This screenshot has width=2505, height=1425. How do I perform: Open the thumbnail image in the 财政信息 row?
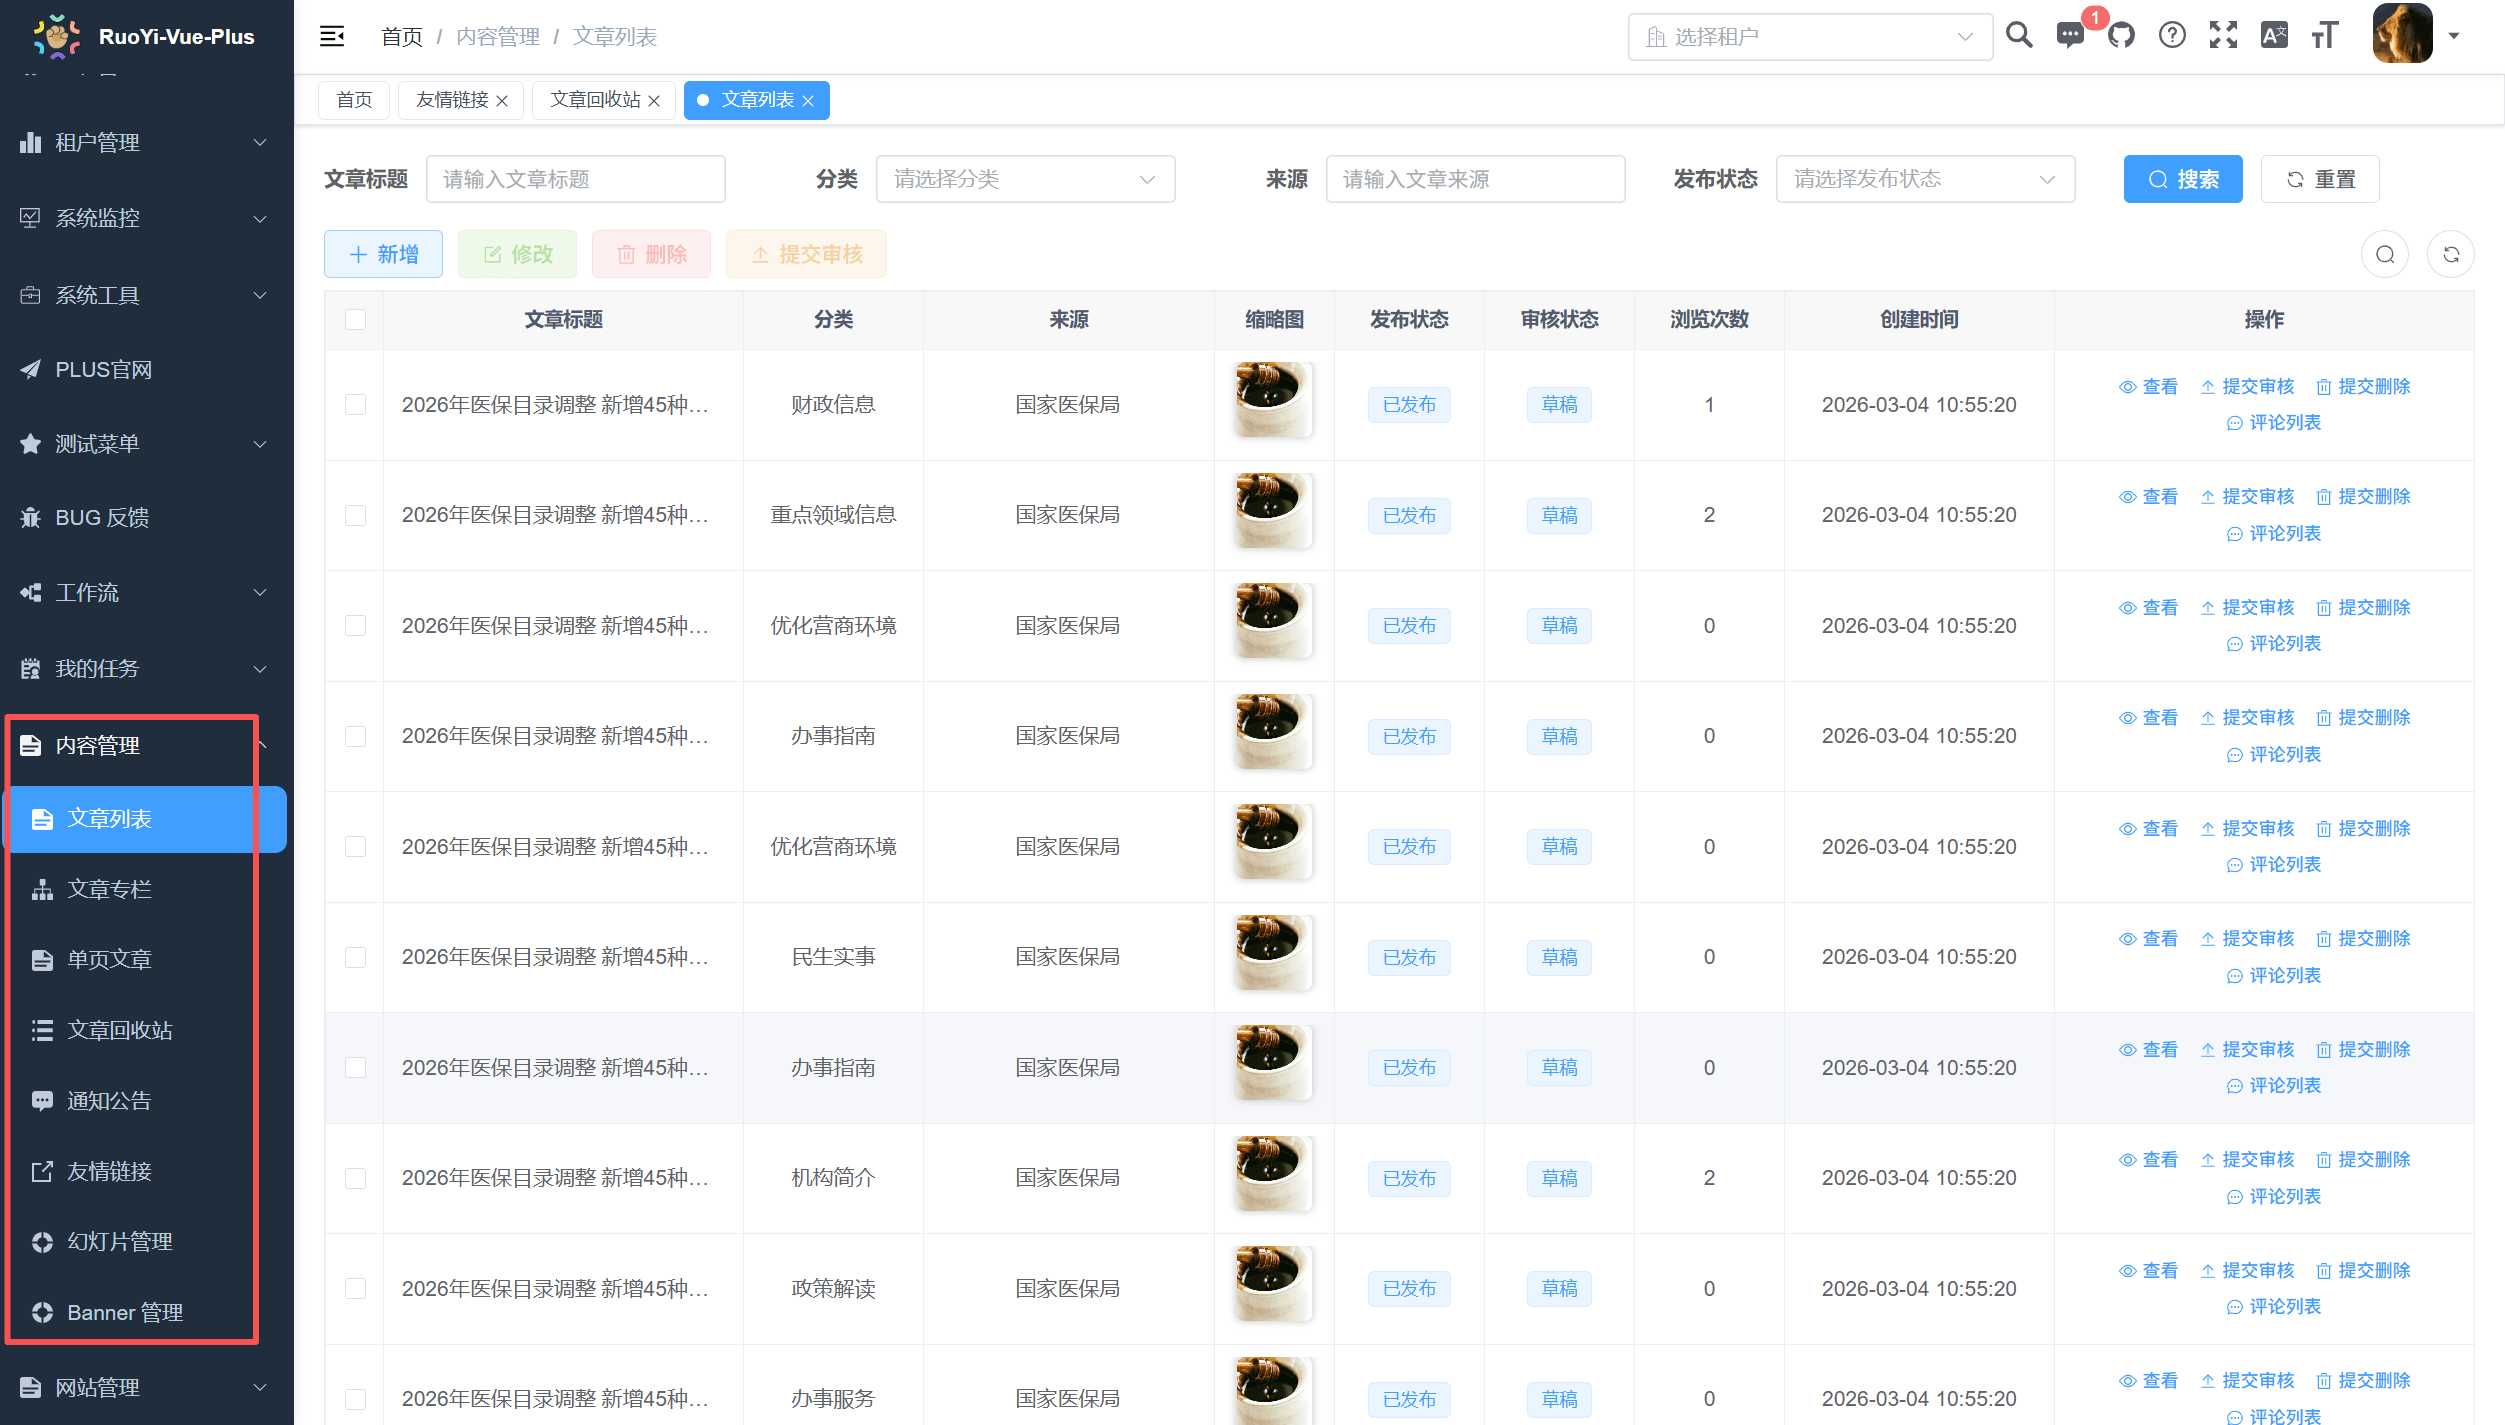pyautogui.click(x=1273, y=400)
